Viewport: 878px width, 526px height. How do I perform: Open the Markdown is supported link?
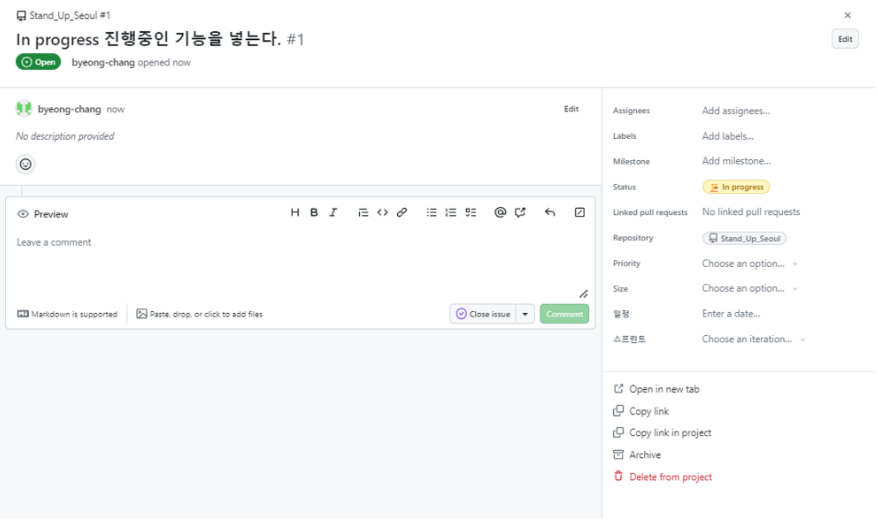pyautogui.click(x=68, y=315)
